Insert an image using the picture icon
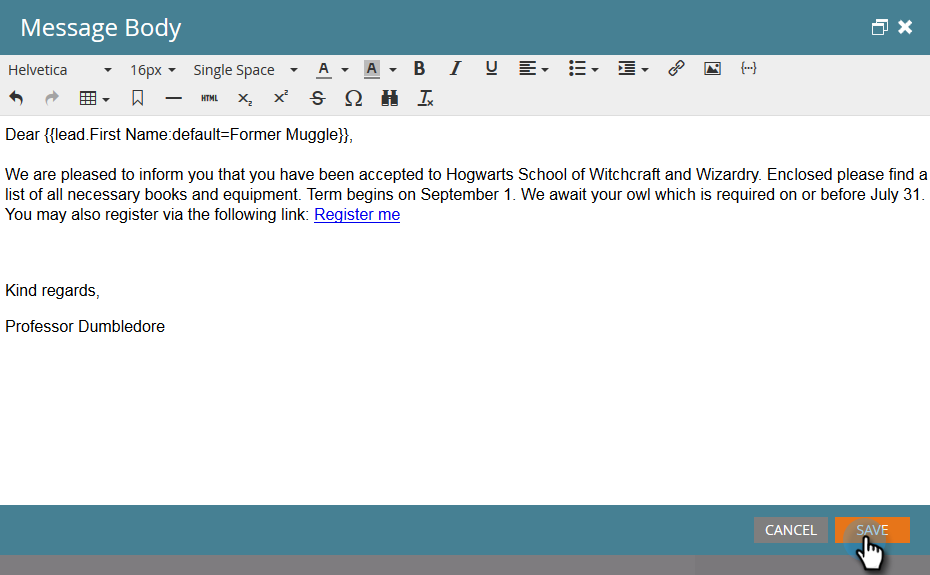Viewport: 930px width, 575px height. coord(712,69)
